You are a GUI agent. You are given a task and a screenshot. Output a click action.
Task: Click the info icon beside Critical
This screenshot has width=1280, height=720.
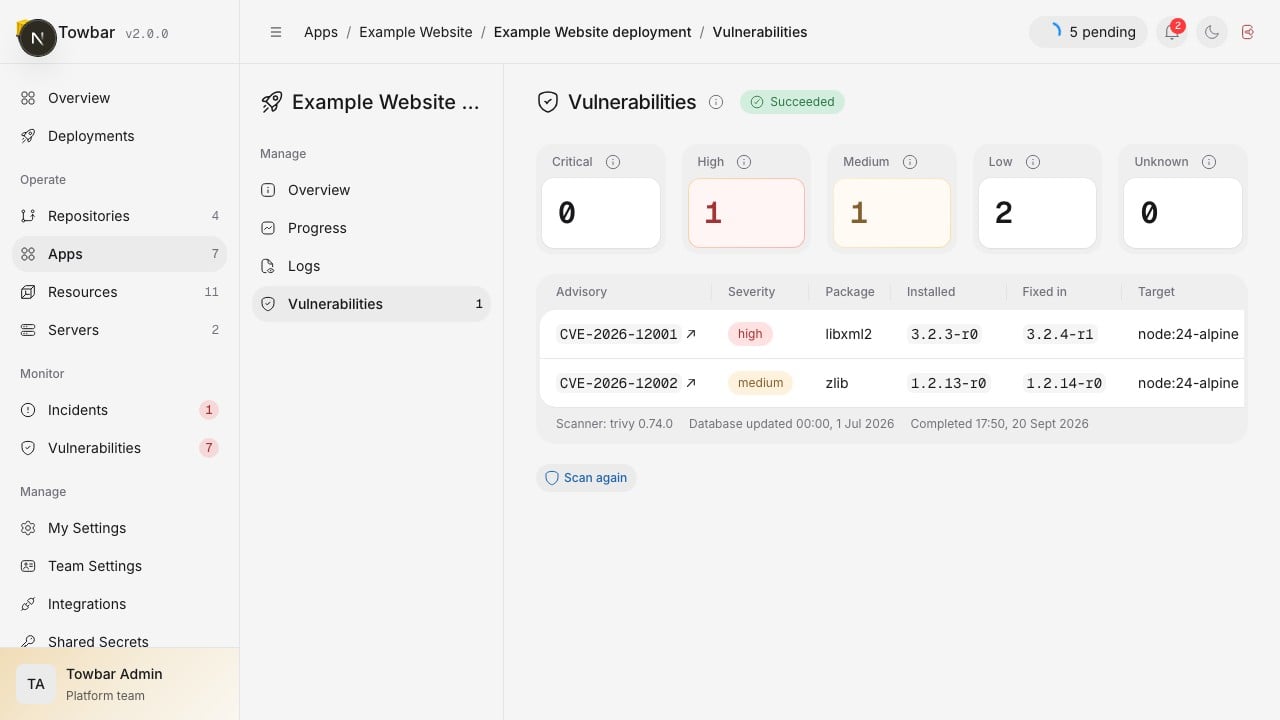click(x=613, y=162)
